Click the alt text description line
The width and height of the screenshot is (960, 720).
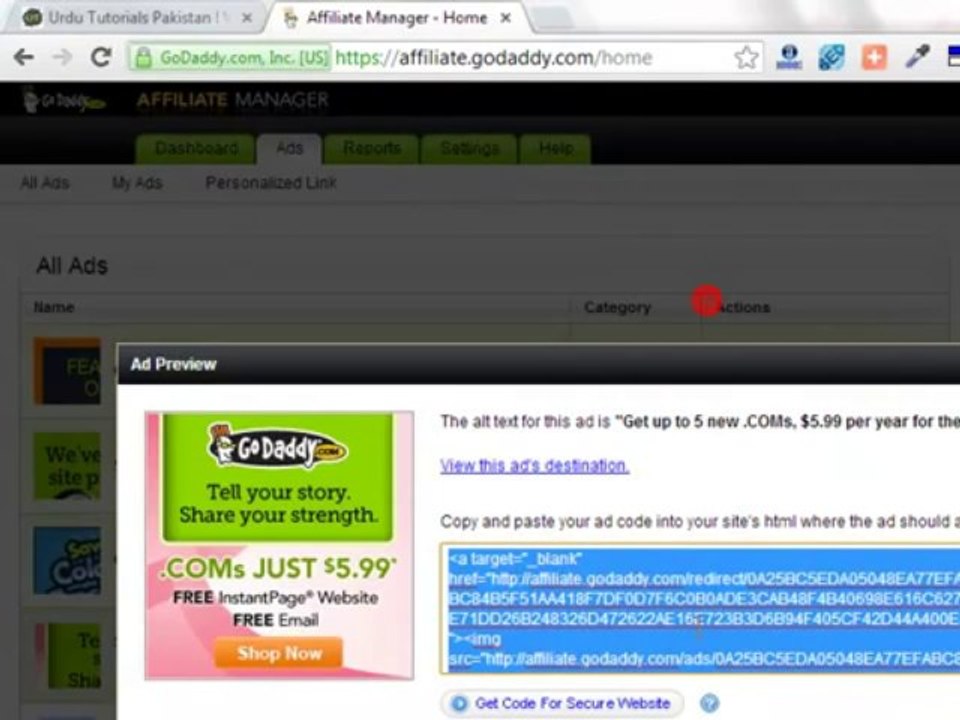(x=700, y=422)
